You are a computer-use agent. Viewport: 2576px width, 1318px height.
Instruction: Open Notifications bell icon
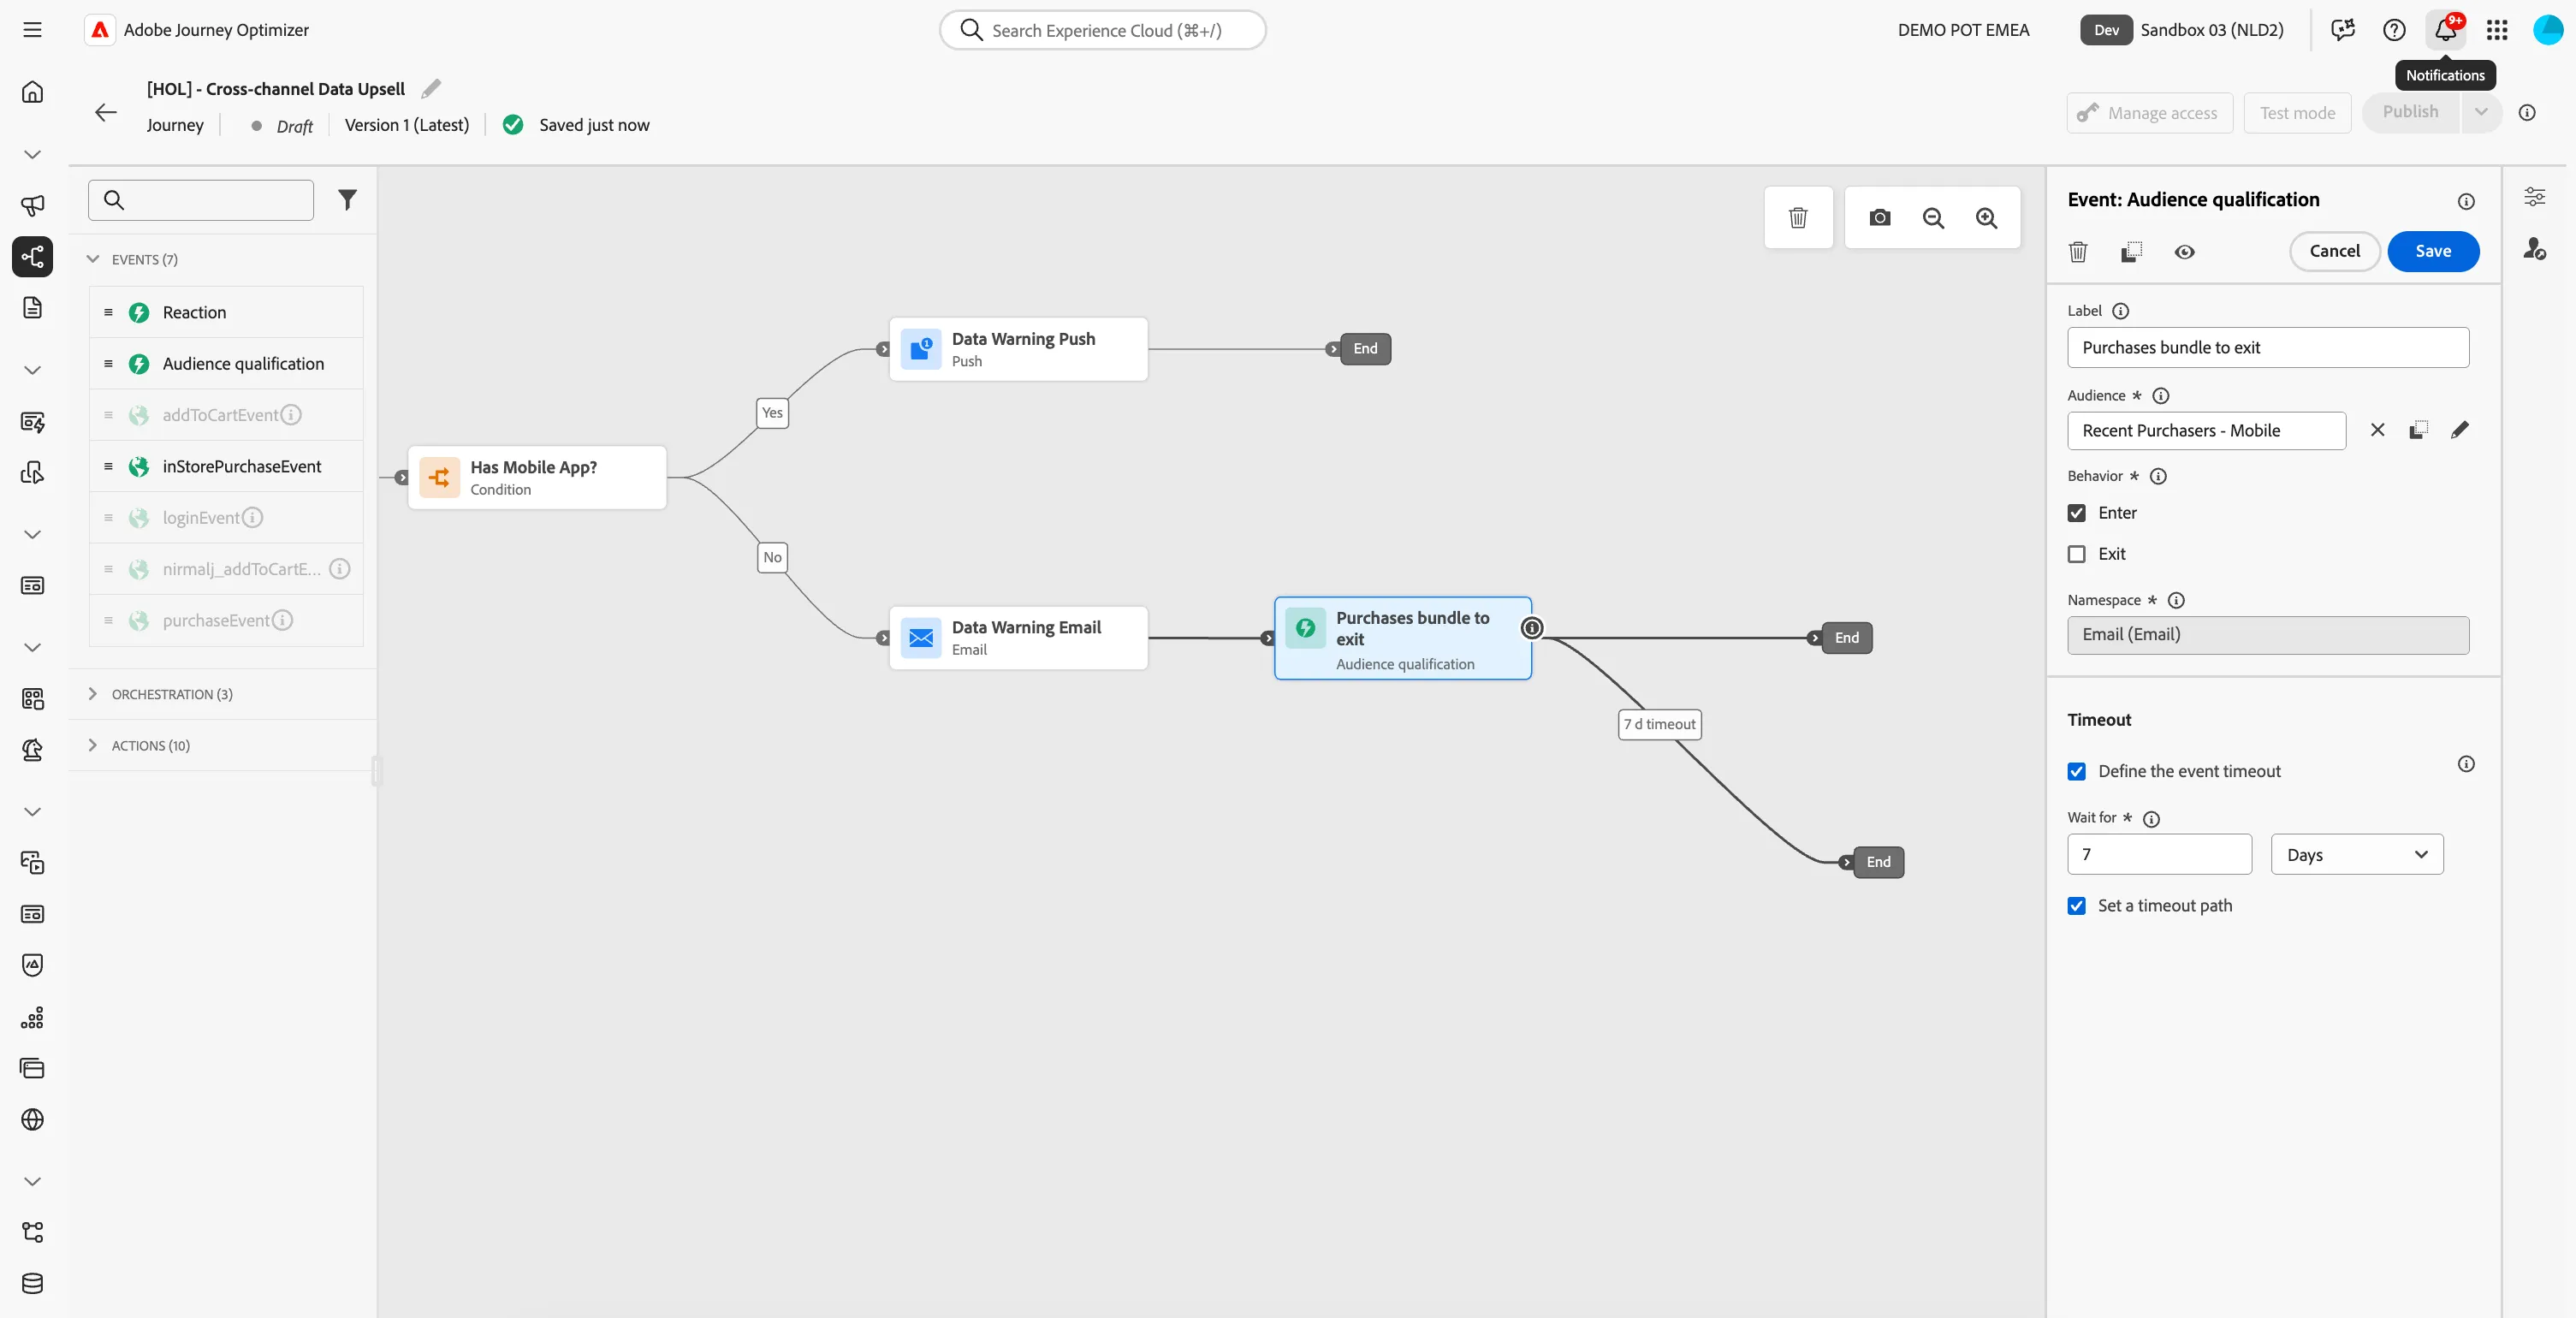coord(2446,30)
